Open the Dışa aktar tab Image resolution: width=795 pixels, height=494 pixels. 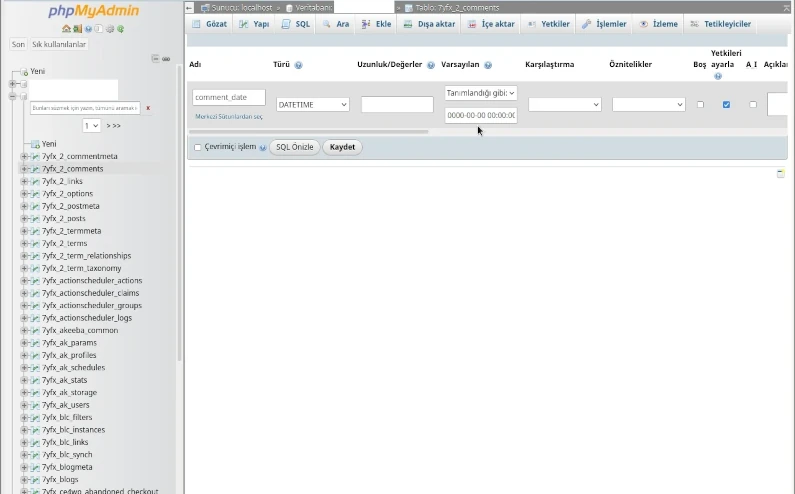pos(429,24)
